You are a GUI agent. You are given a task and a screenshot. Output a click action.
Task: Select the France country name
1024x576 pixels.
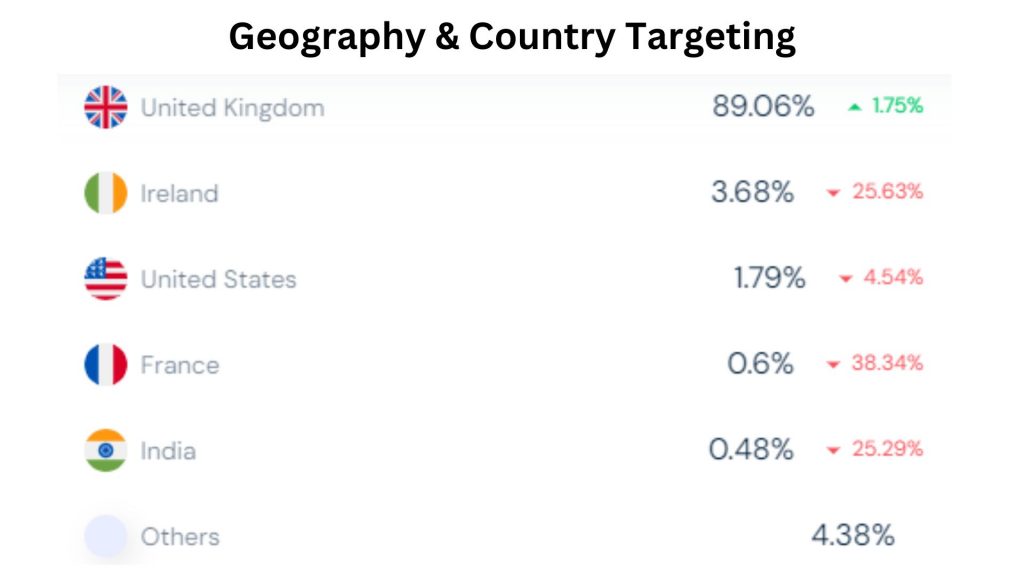[180, 365]
